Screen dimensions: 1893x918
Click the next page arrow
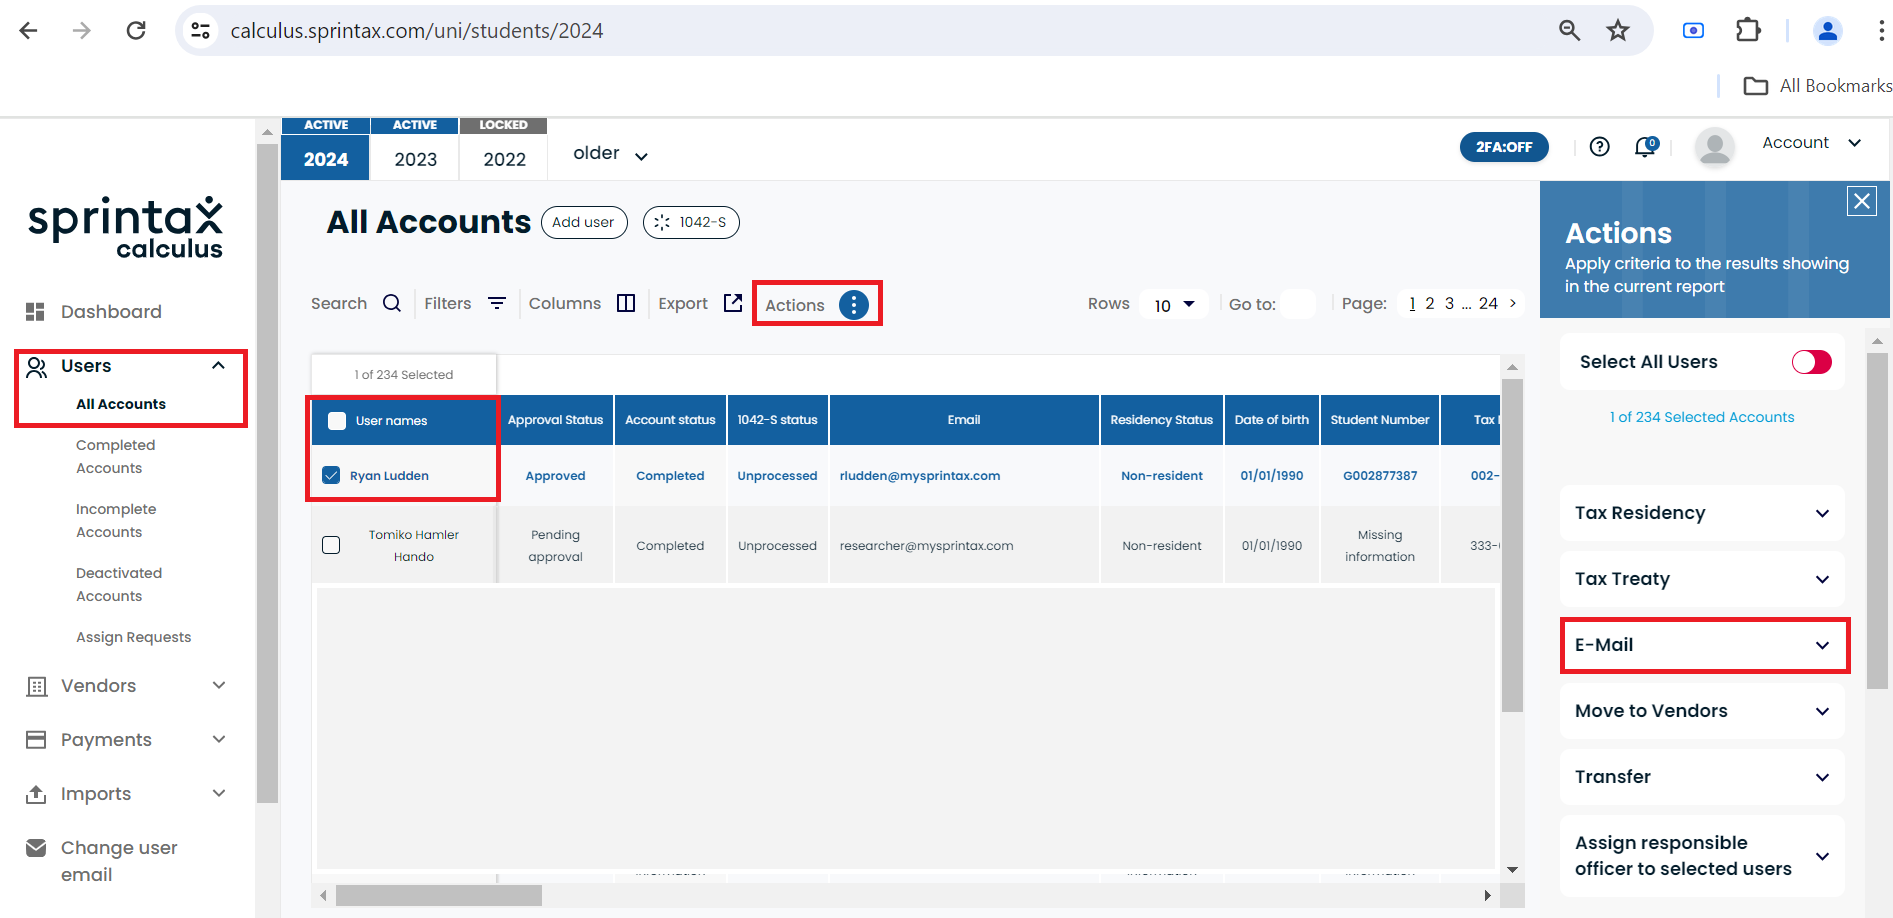[x=1513, y=303]
